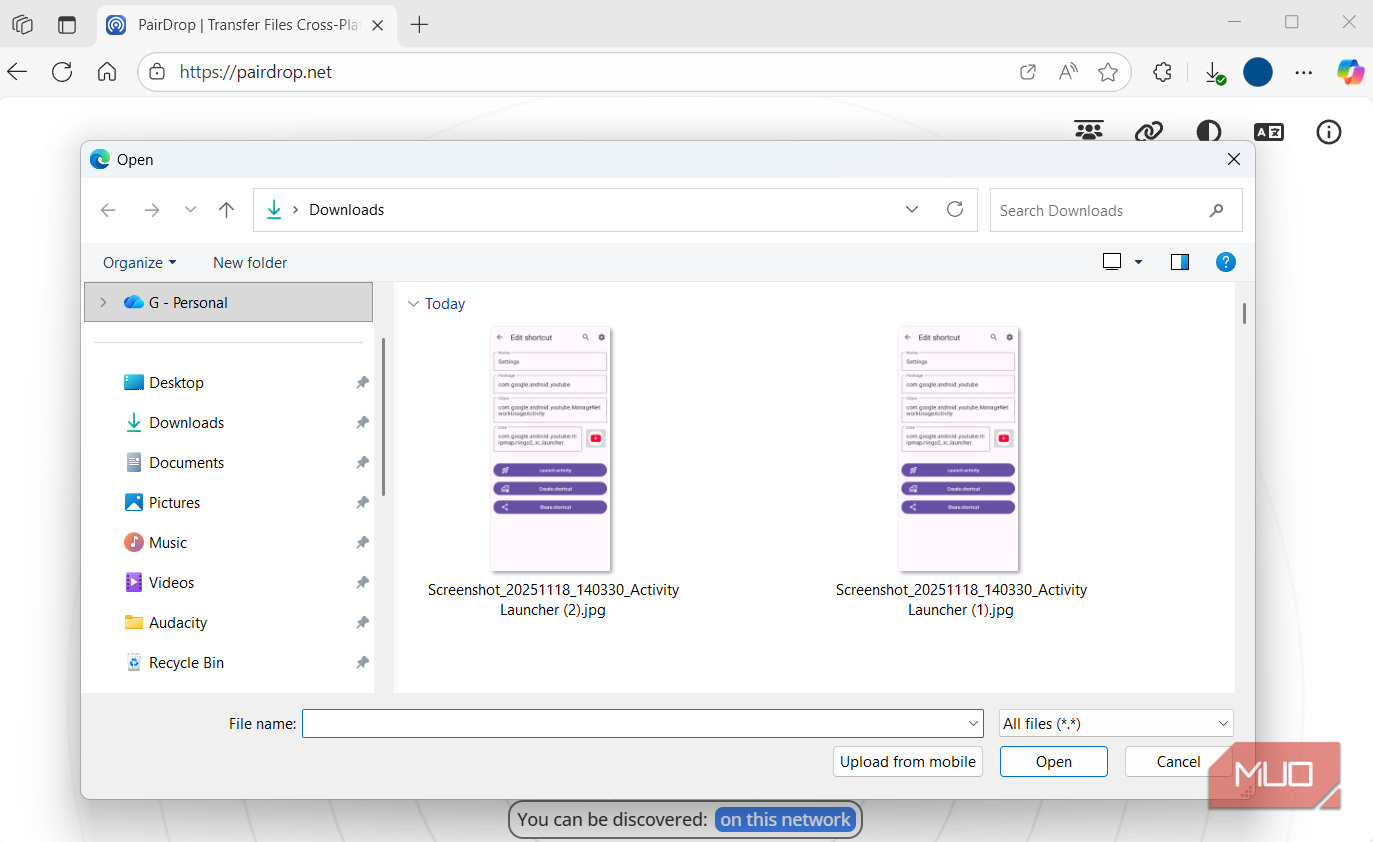Click the Open button

(x=1054, y=762)
